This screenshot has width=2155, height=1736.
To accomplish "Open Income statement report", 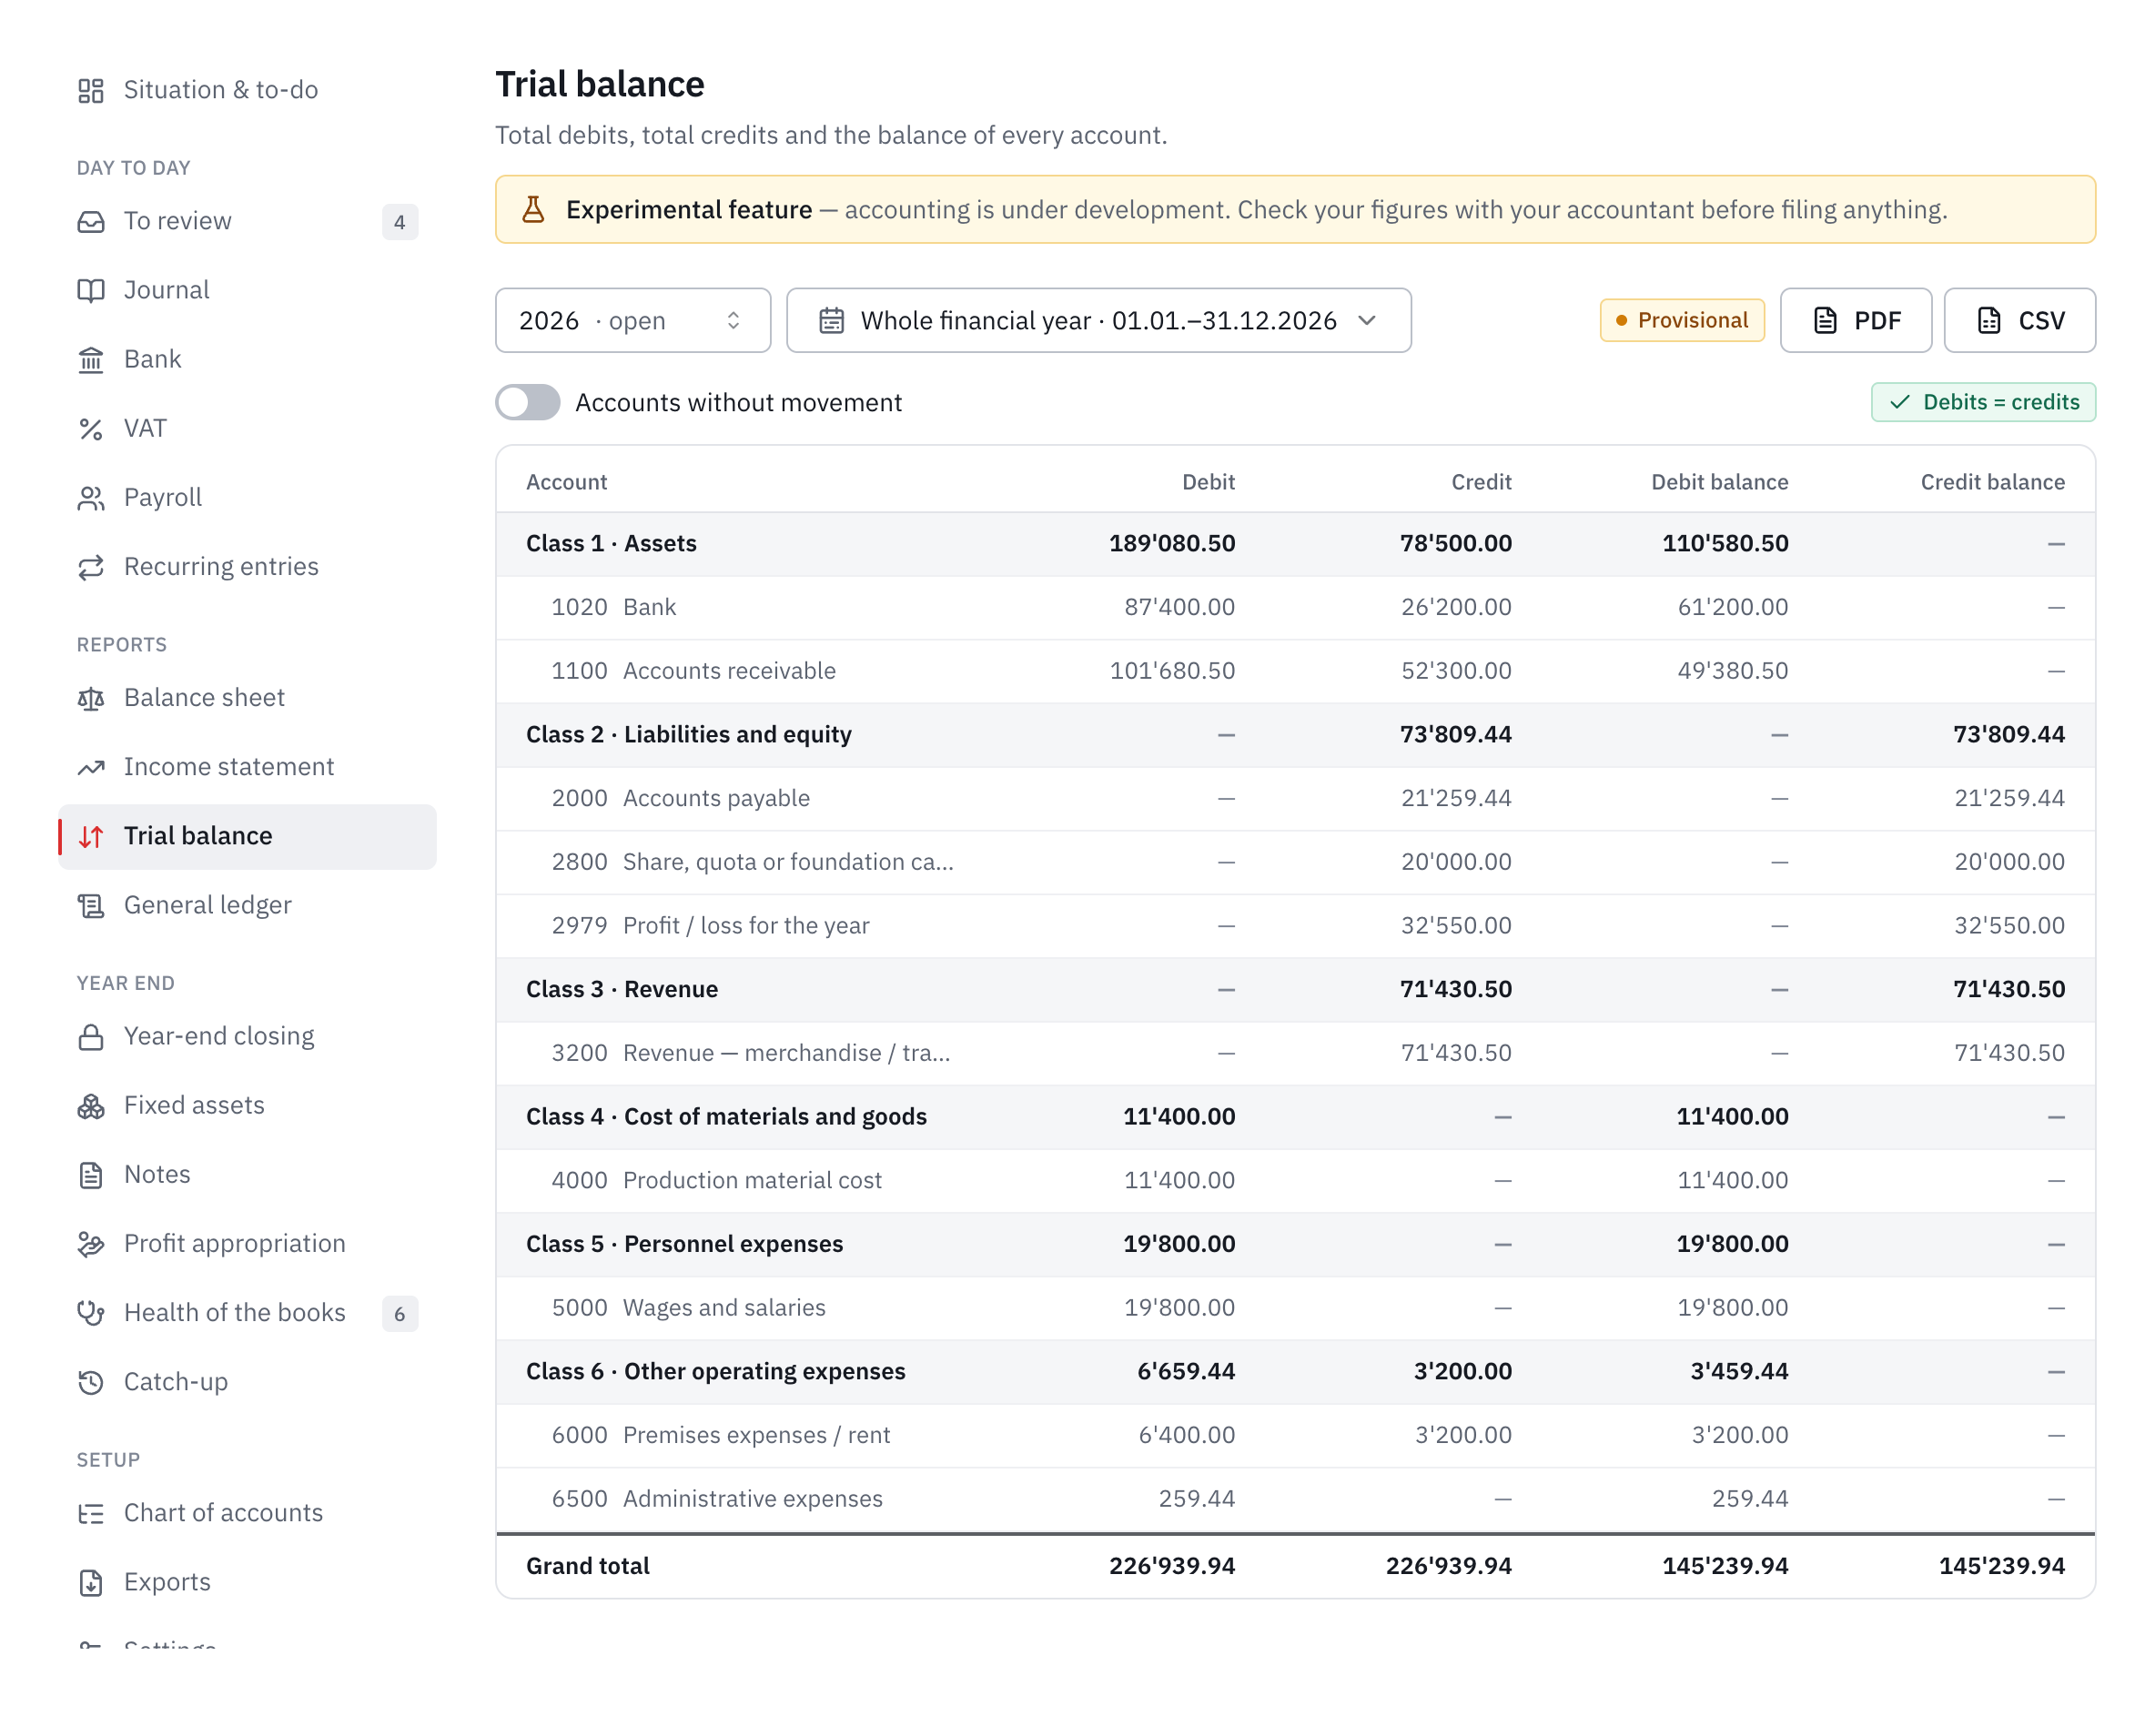I will point(248,767).
